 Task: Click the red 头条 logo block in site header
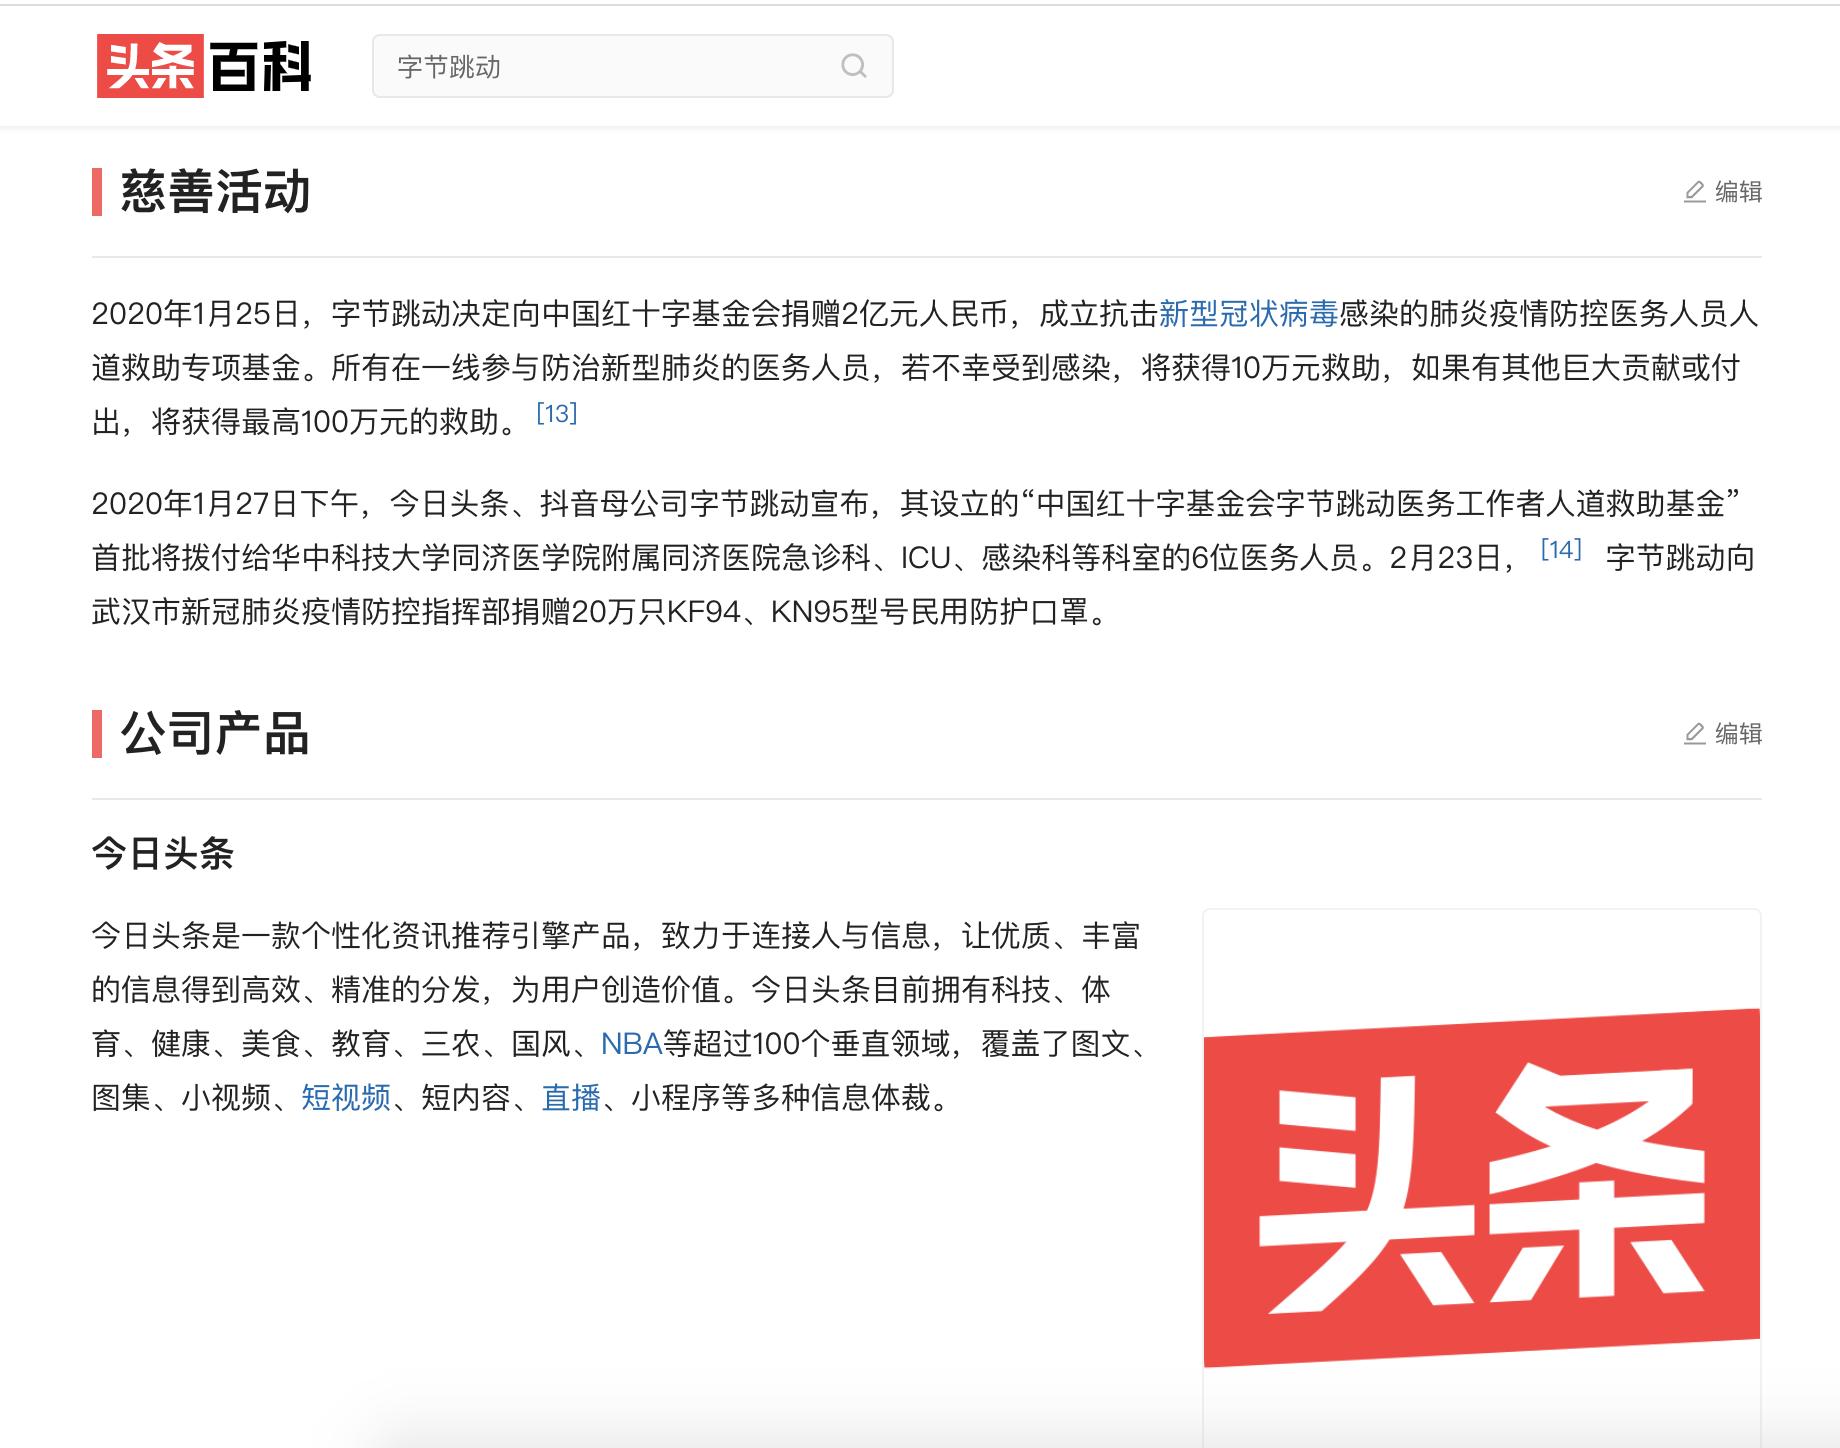149,66
